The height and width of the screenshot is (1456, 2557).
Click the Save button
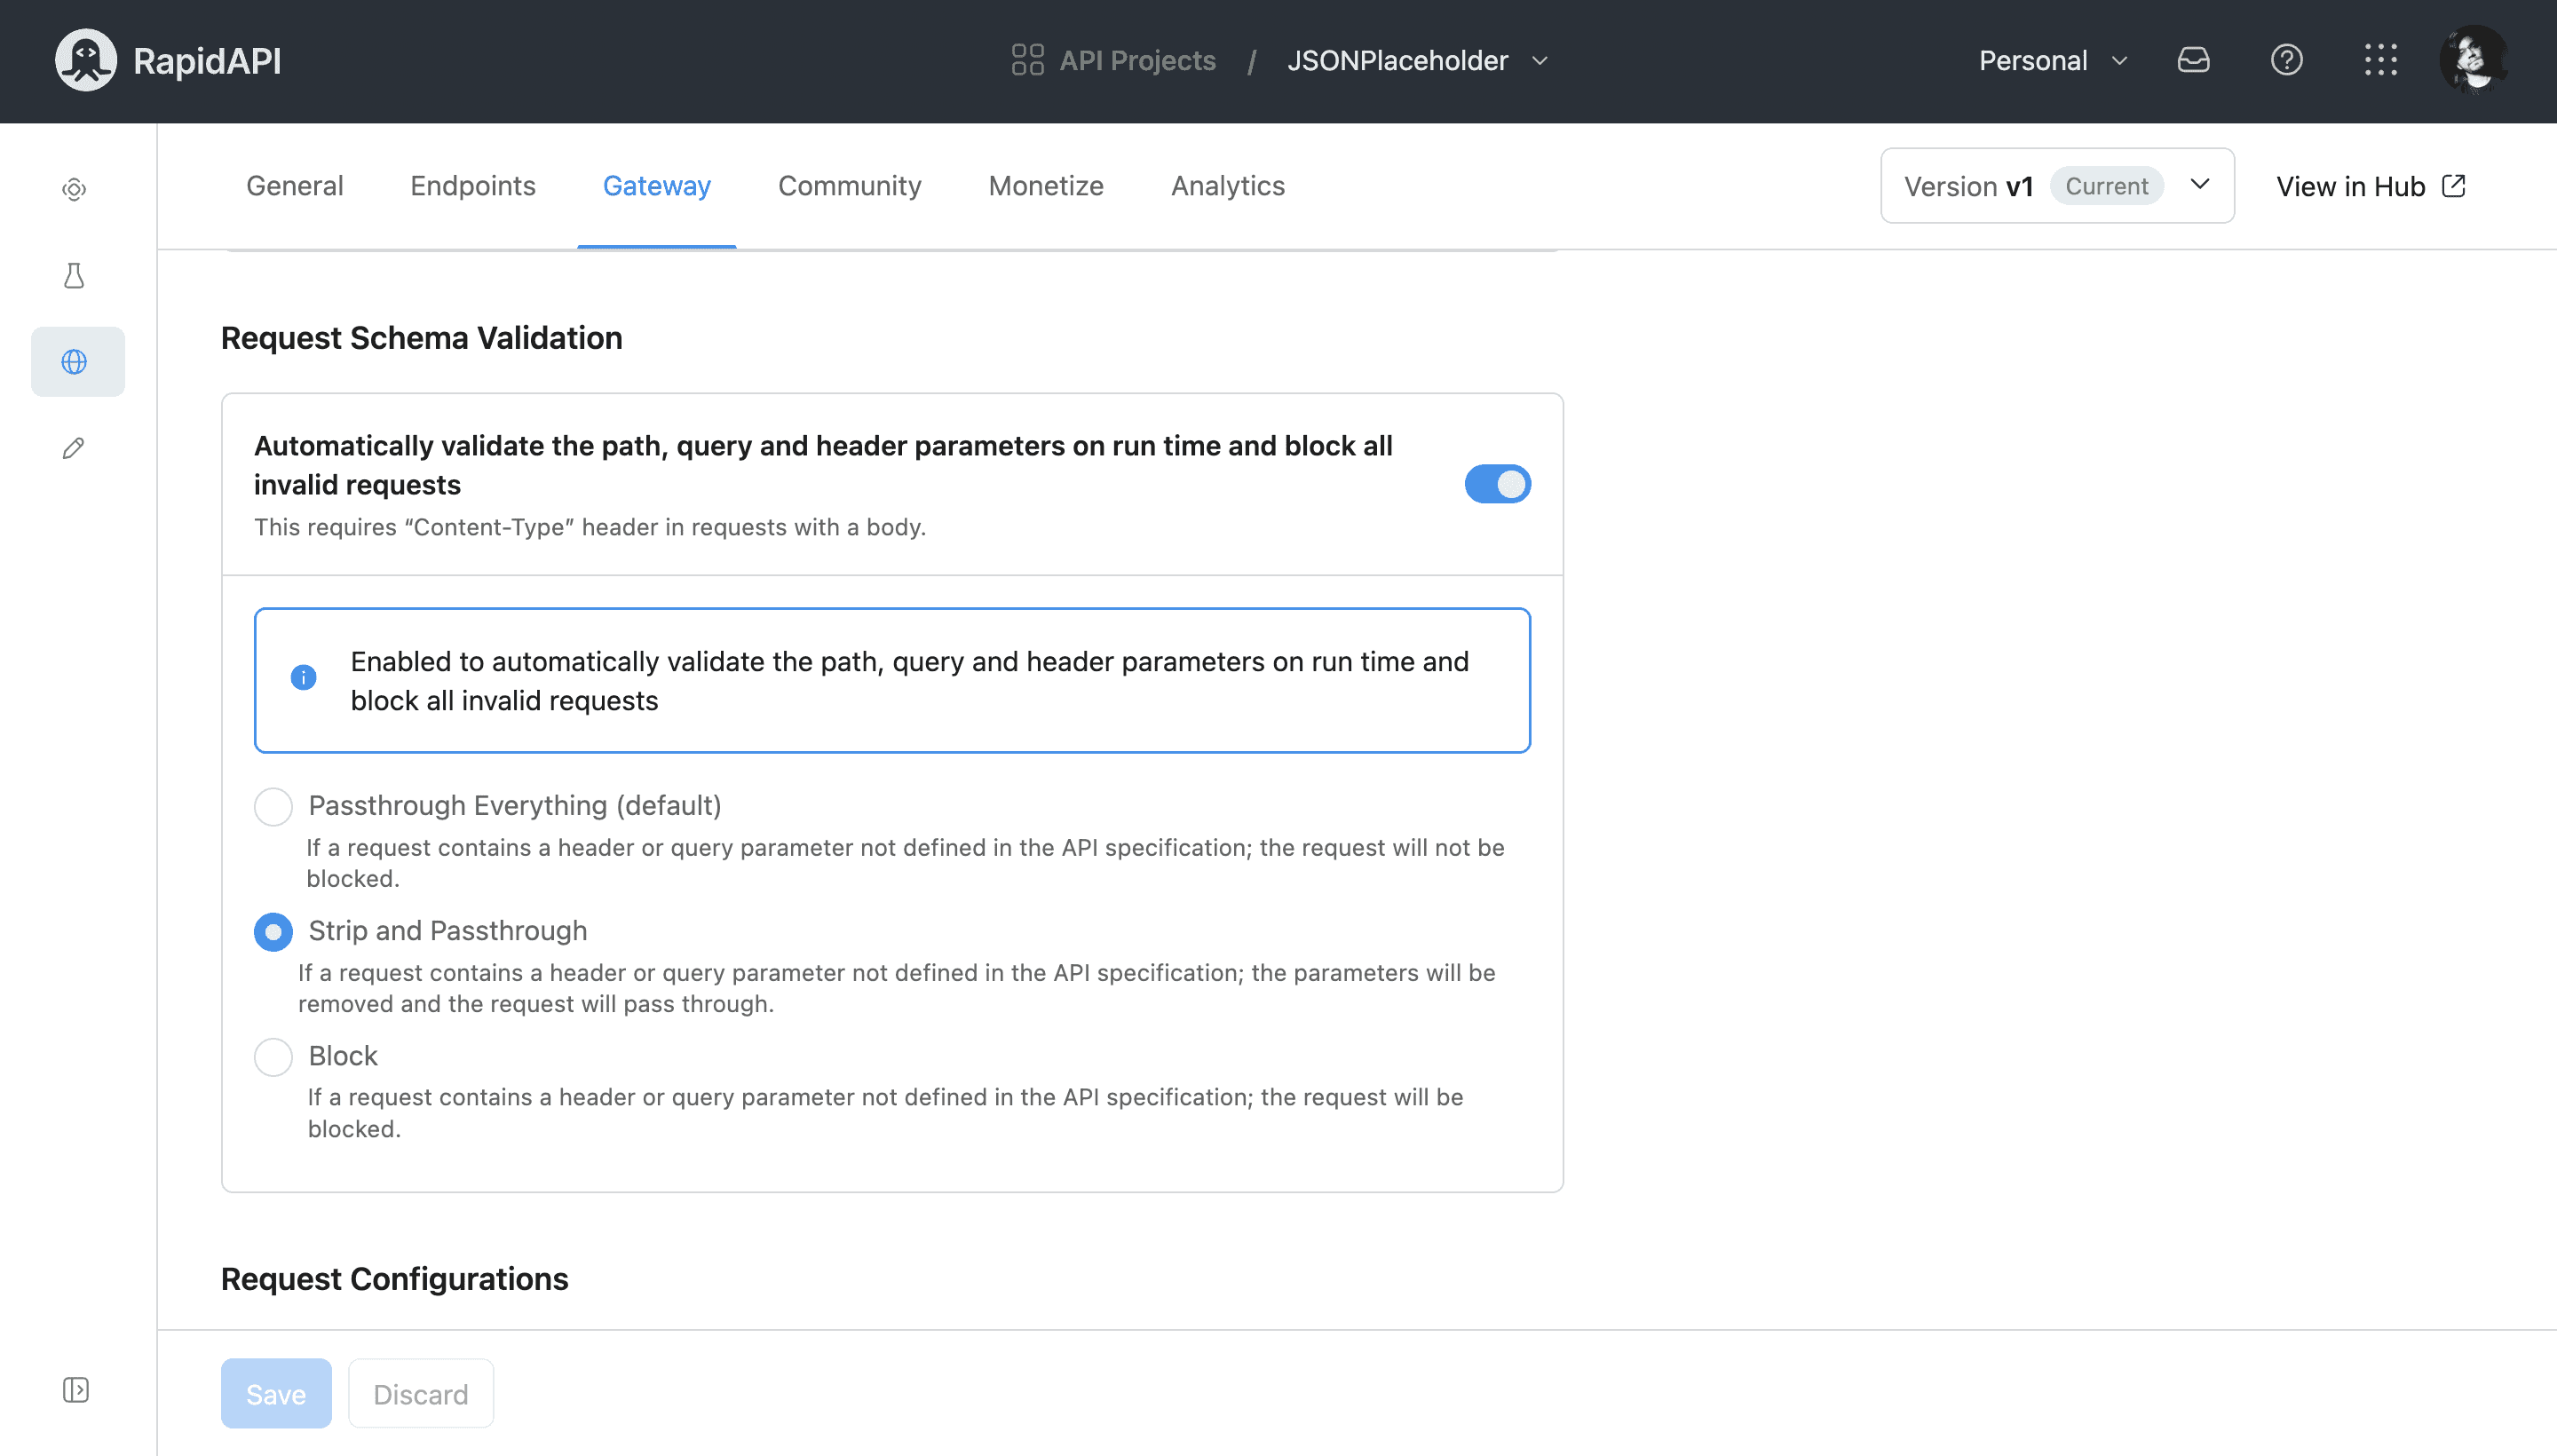click(x=276, y=1393)
